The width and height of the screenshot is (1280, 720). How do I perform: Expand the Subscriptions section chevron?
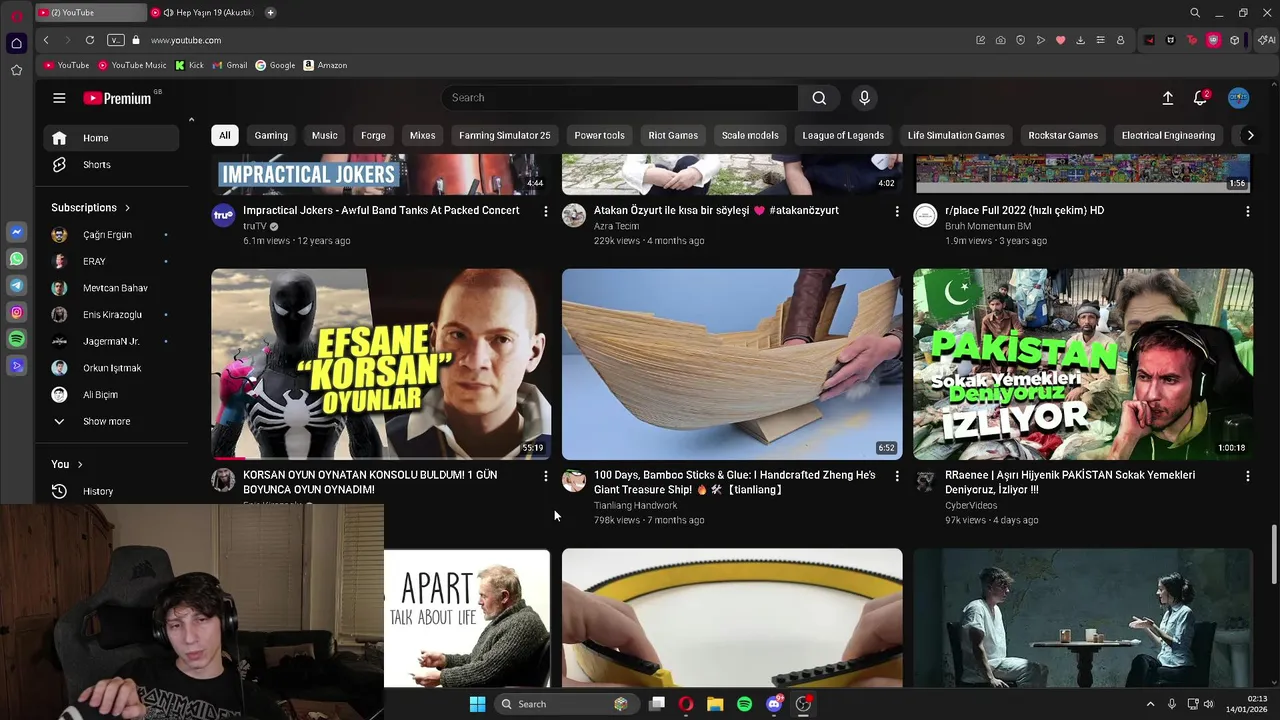pos(127,208)
